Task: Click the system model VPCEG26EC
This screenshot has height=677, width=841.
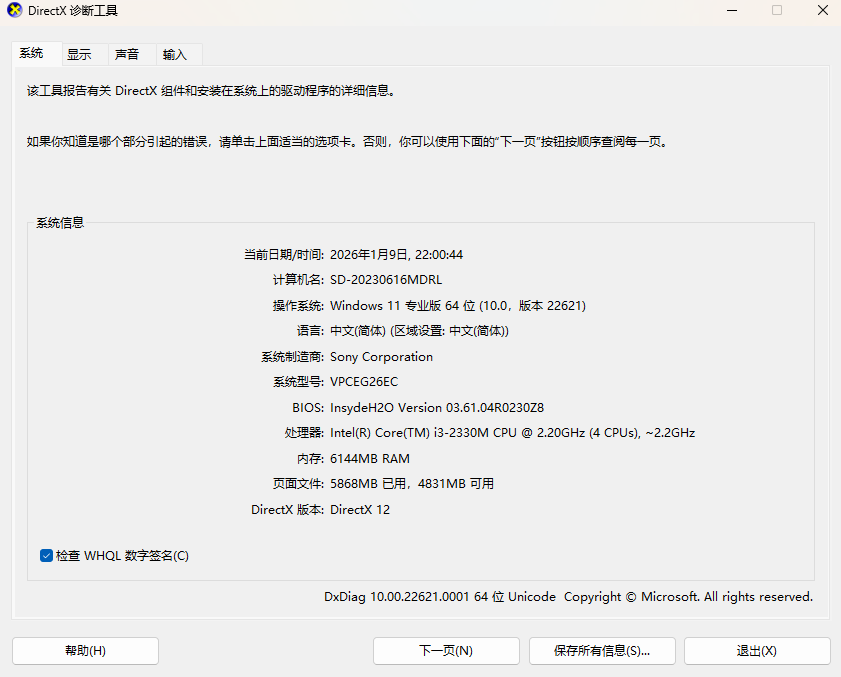Action: pyautogui.click(x=364, y=382)
